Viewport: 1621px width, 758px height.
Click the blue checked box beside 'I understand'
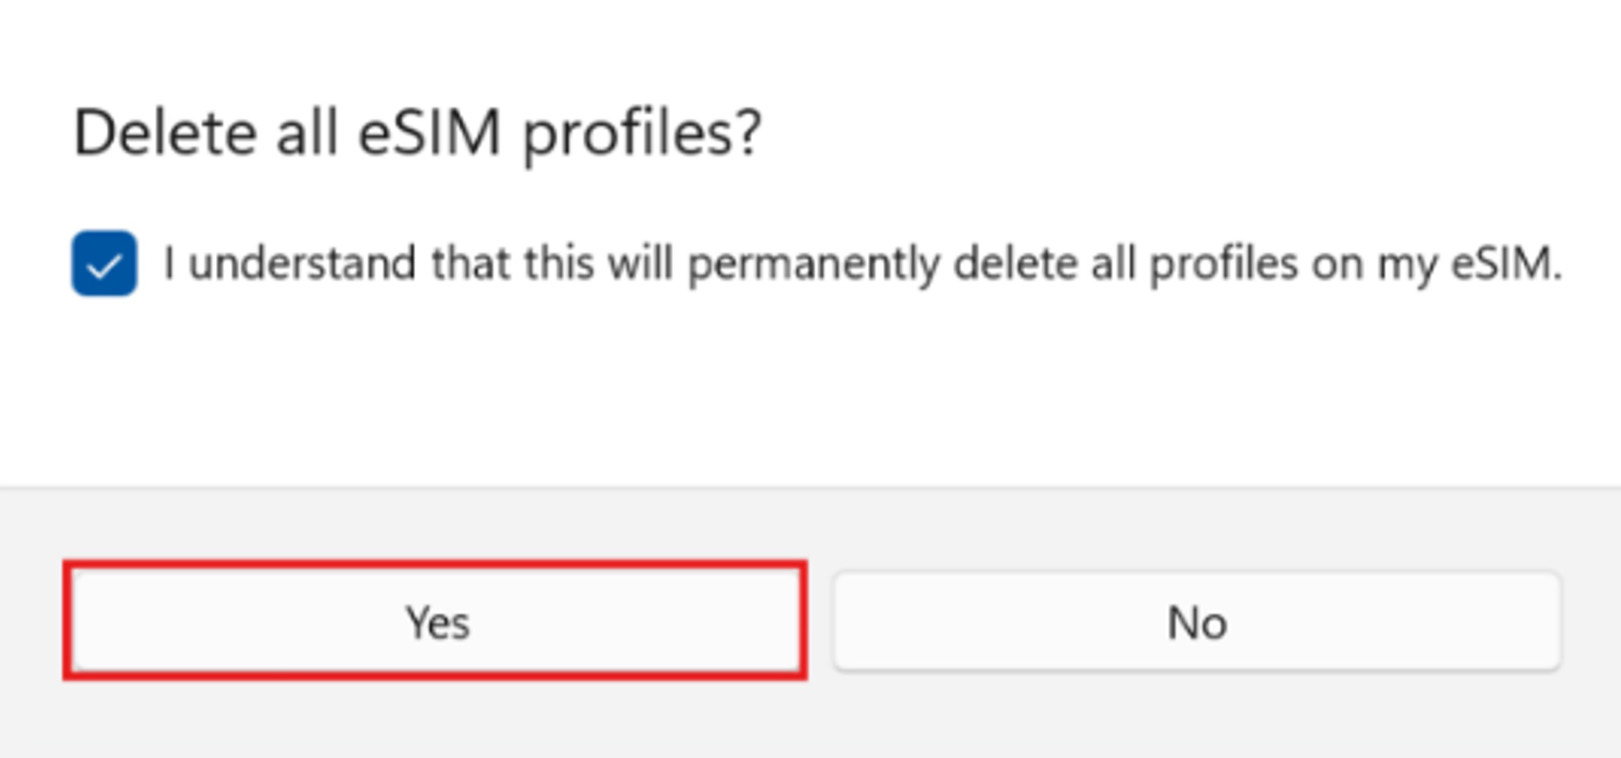[104, 264]
